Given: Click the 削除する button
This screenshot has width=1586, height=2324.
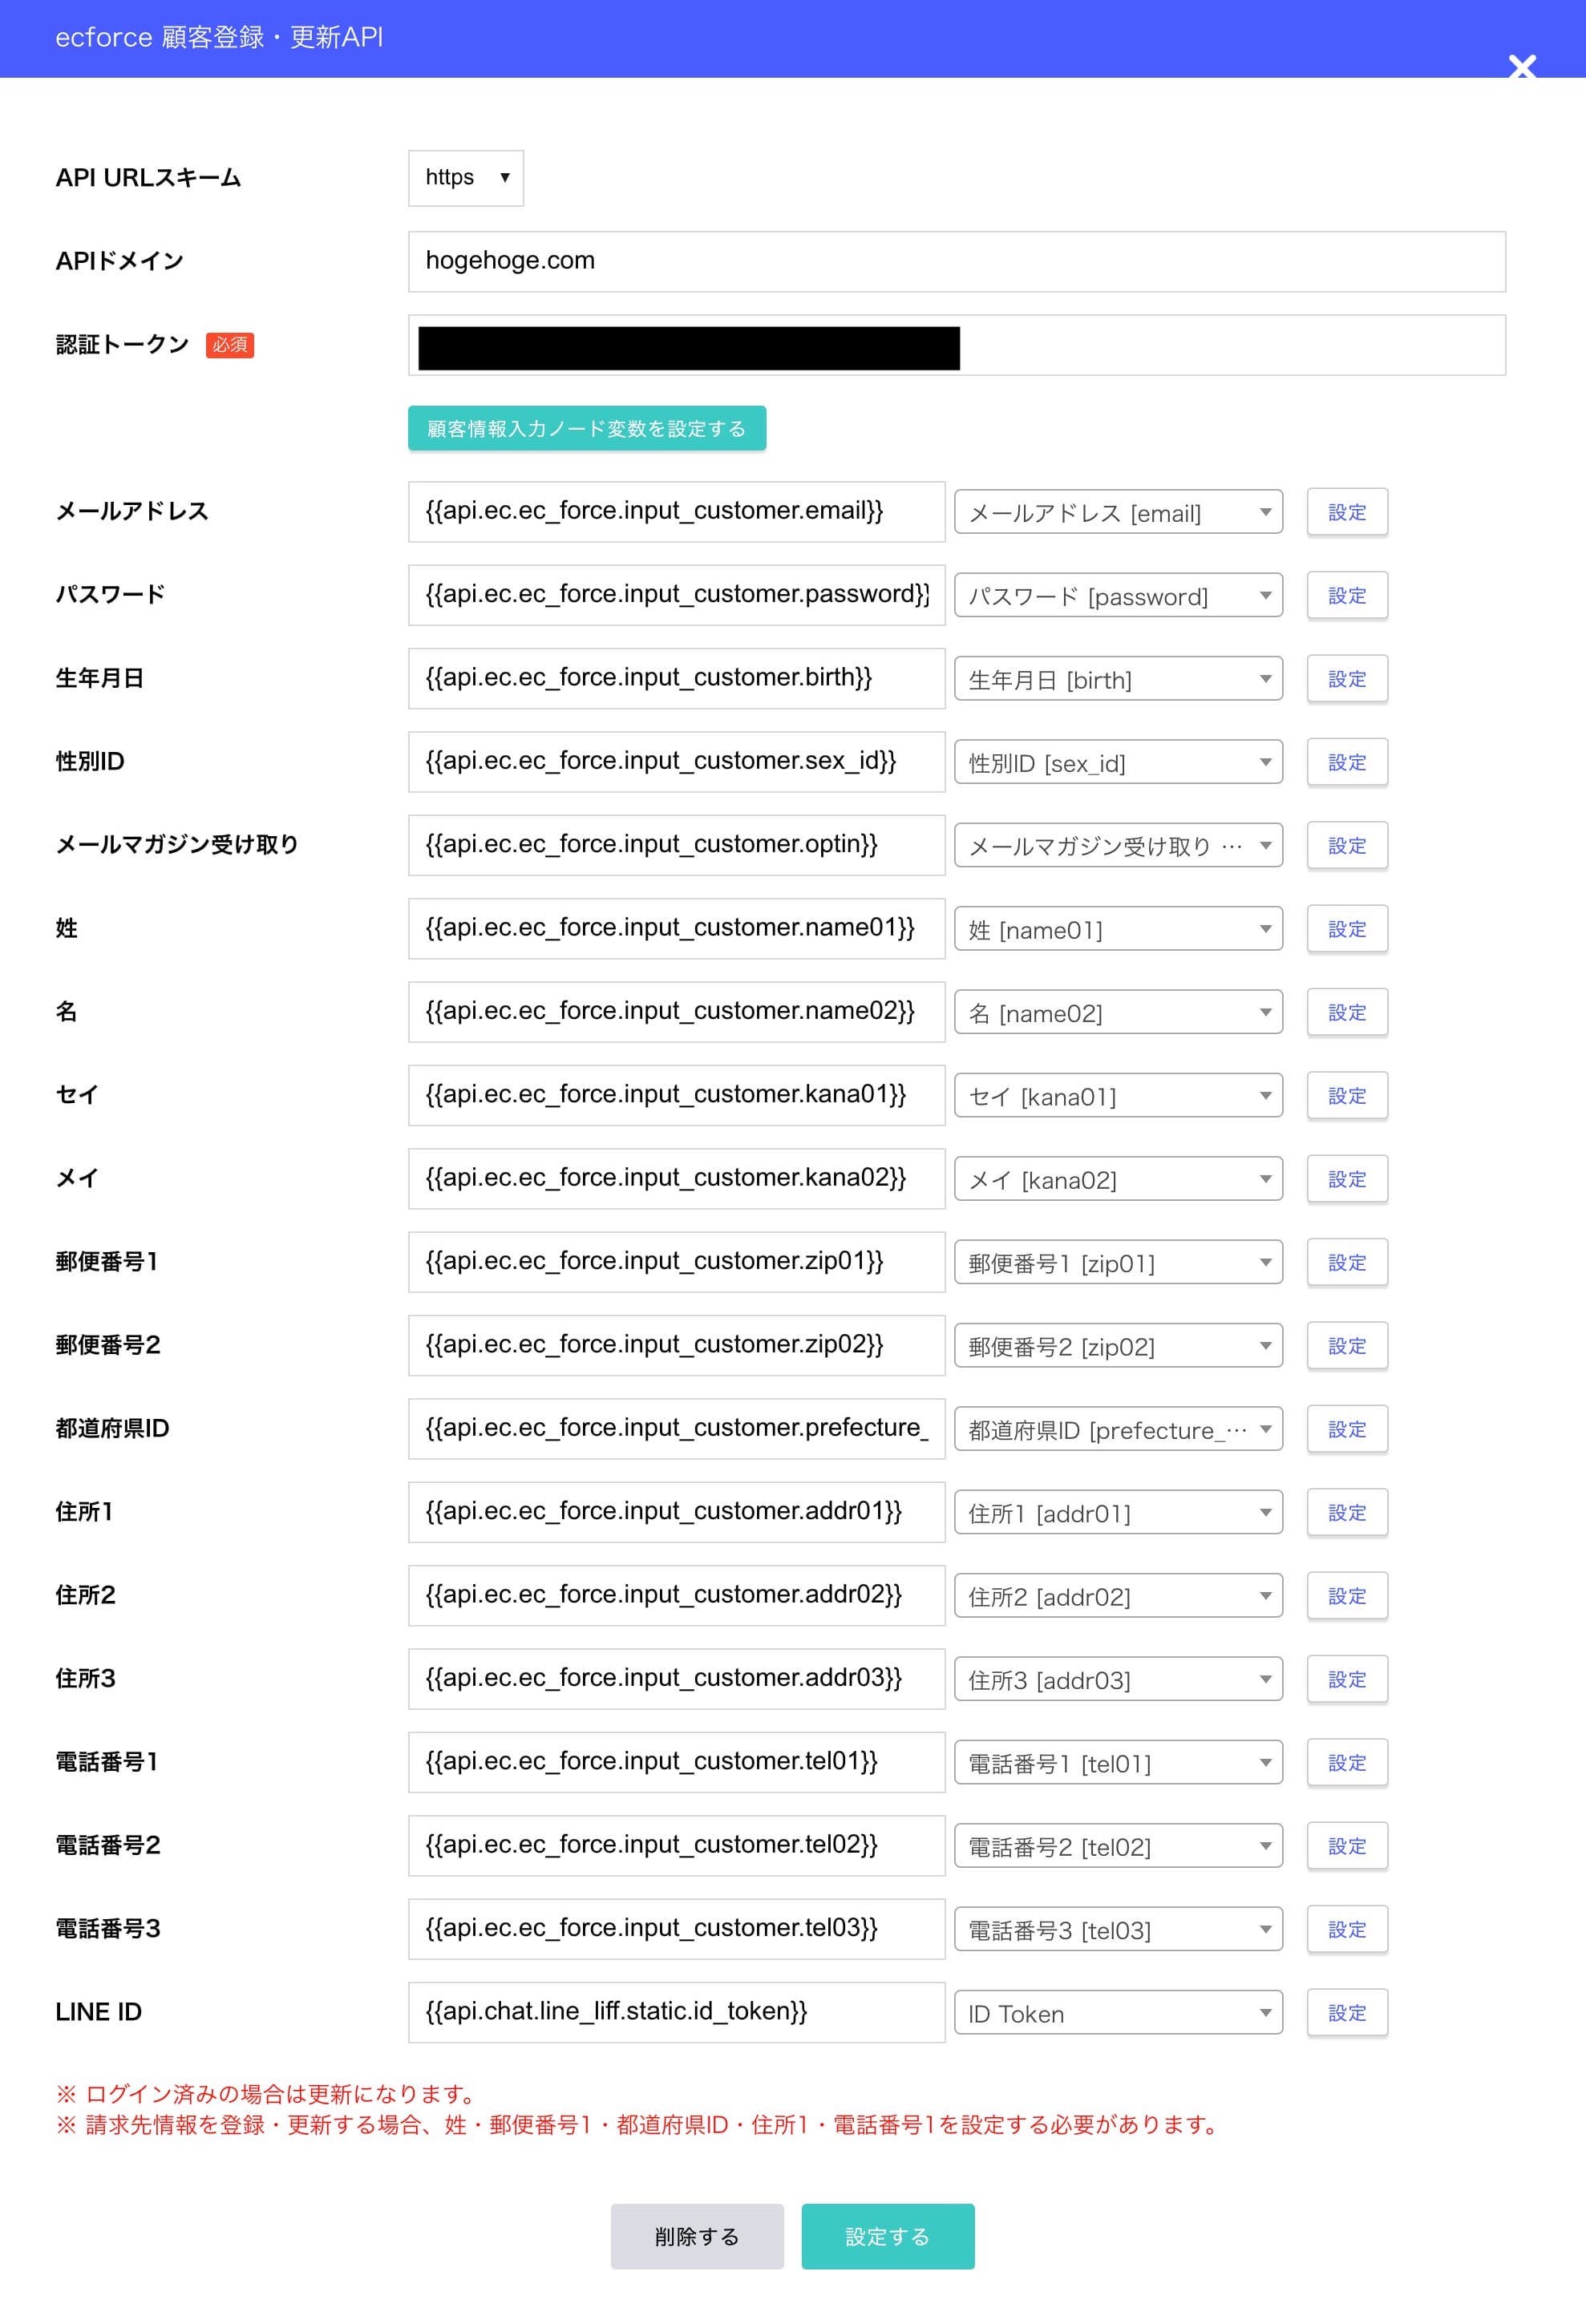Looking at the screenshot, I should tap(697, 2236).
